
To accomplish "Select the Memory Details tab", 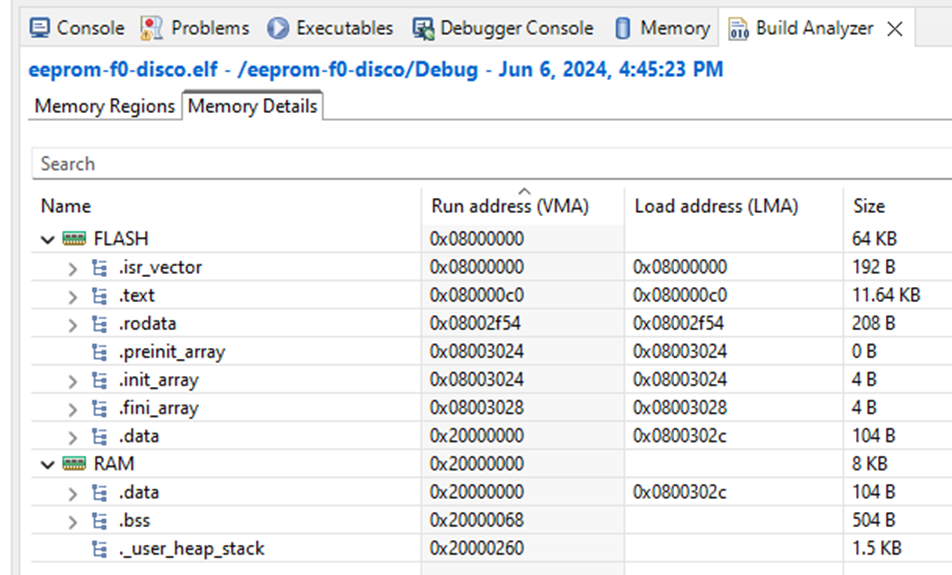I will pos(252,106).
